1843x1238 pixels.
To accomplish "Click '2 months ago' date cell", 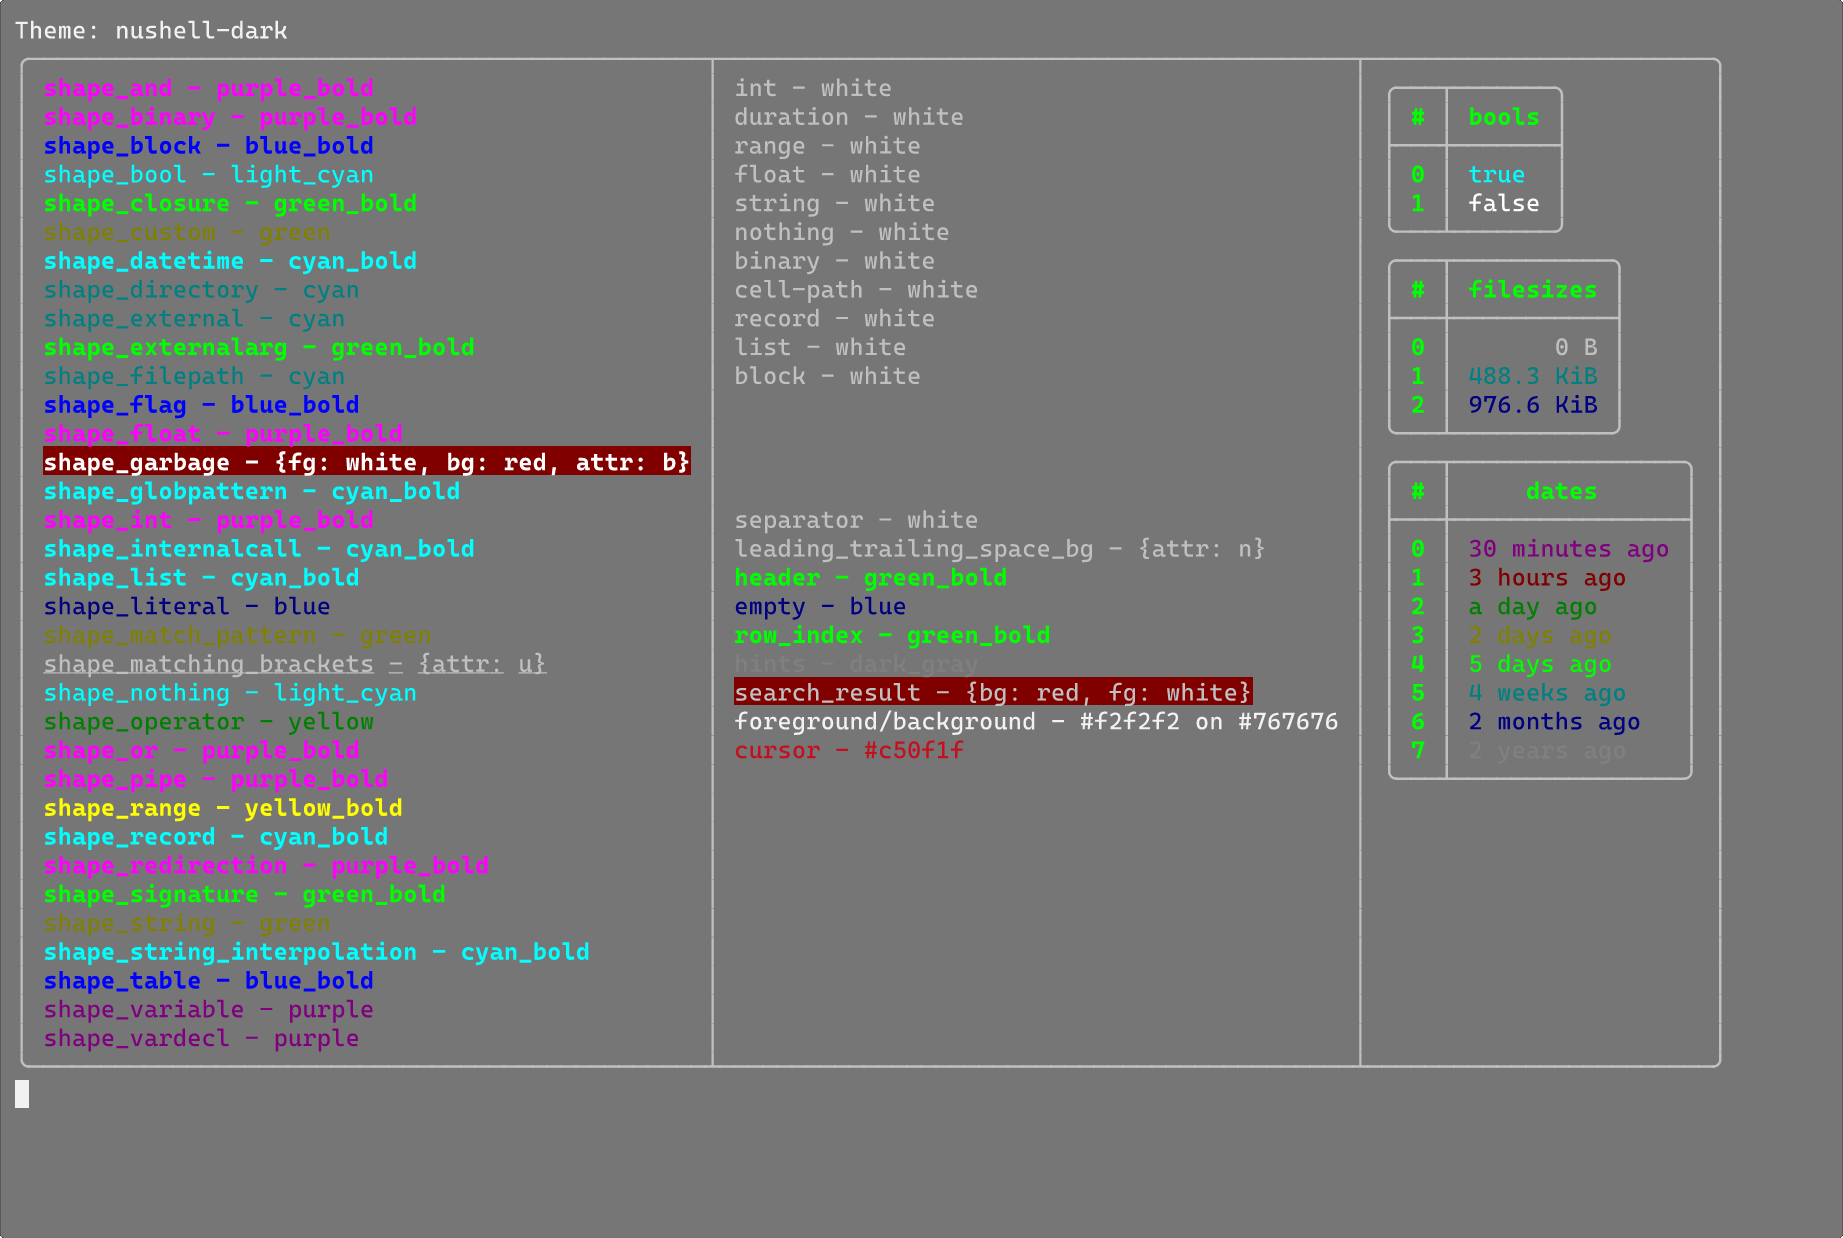I will click(x=1554, y=722).
